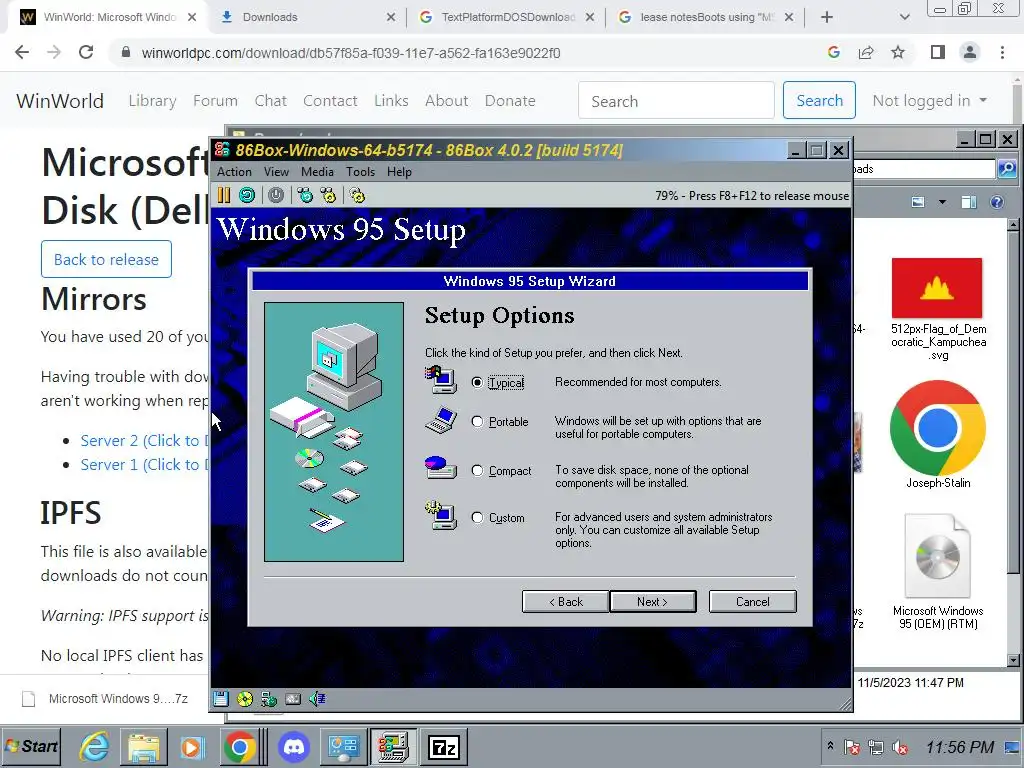Toggle Explorer preview pane icon
The width and height of the screenshot is (1024, 768).
point(969,202)
